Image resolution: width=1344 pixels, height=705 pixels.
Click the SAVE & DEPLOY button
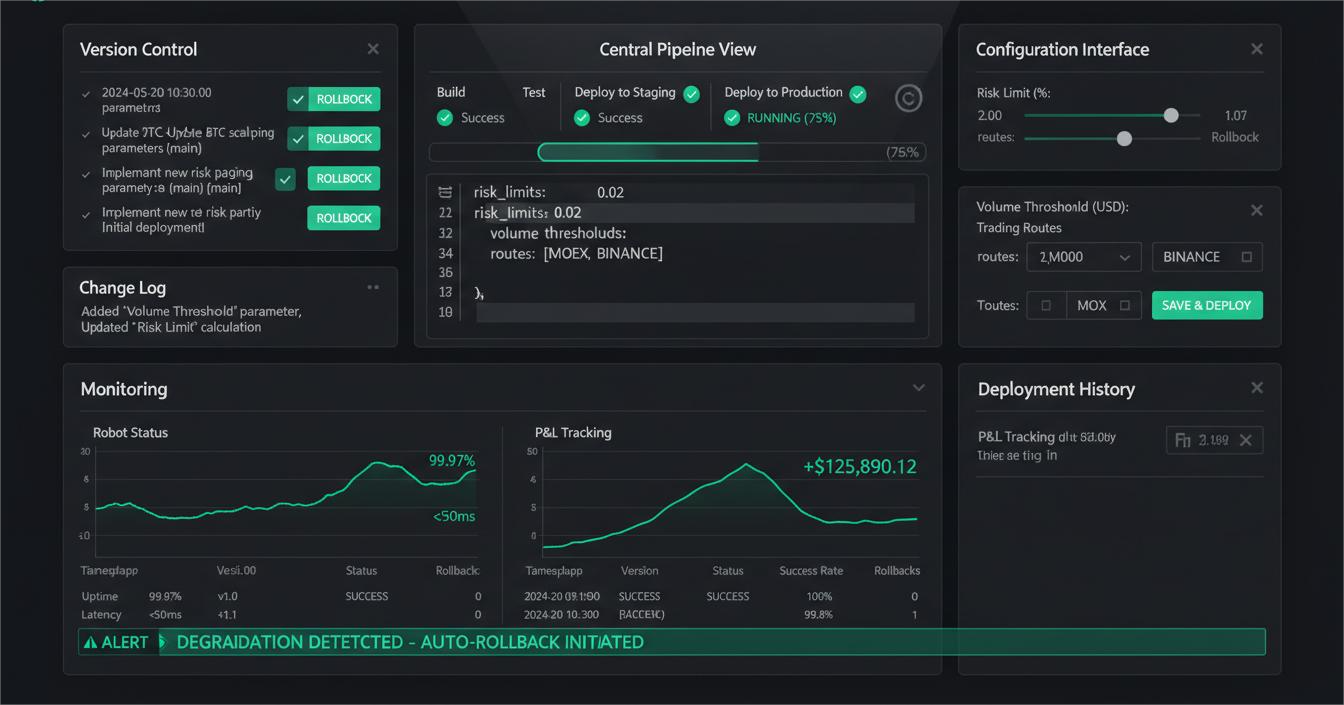pyautogui.click(x=1207, y=305)
